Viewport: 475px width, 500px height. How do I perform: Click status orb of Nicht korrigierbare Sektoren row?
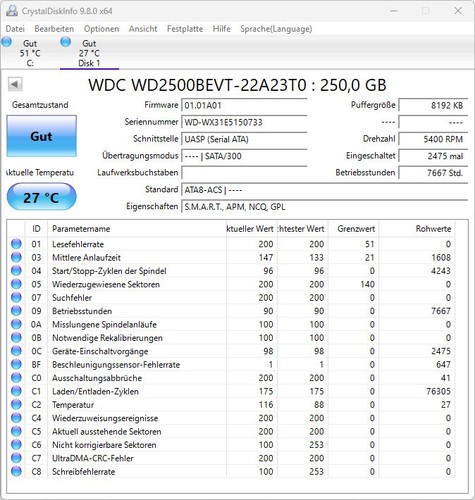[x=16, y=445]
